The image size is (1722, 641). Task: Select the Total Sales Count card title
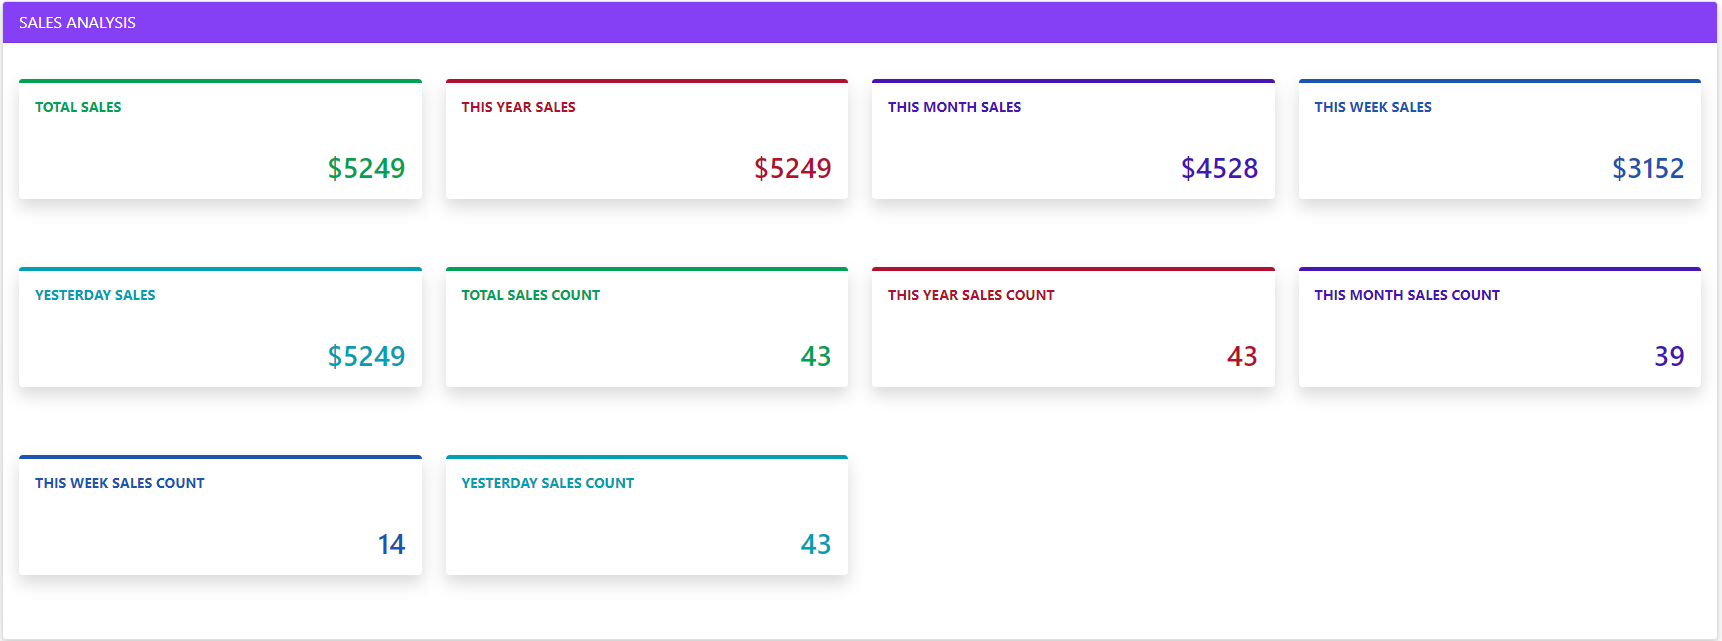point(530,295)
